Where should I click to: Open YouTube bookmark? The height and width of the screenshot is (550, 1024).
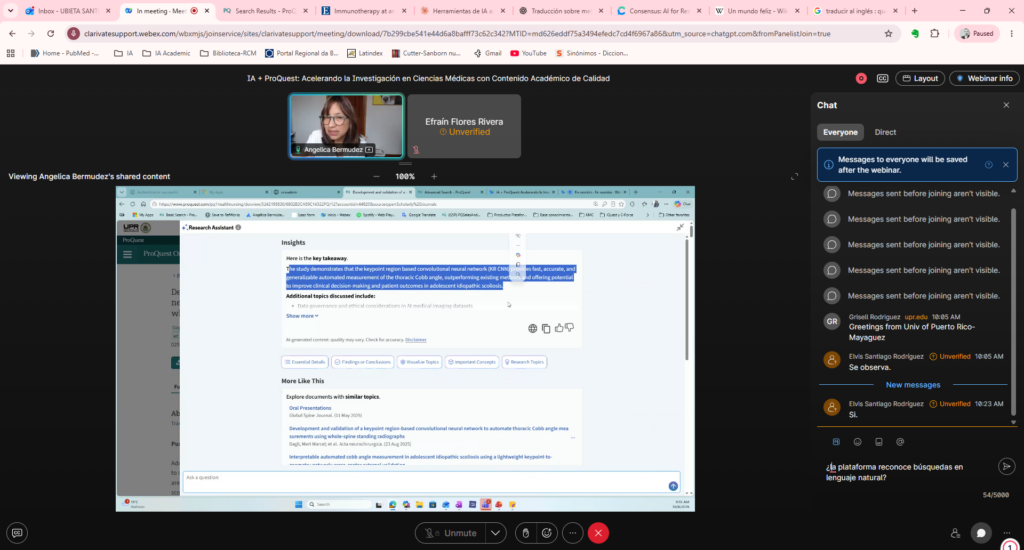click(x=528, y=54)
